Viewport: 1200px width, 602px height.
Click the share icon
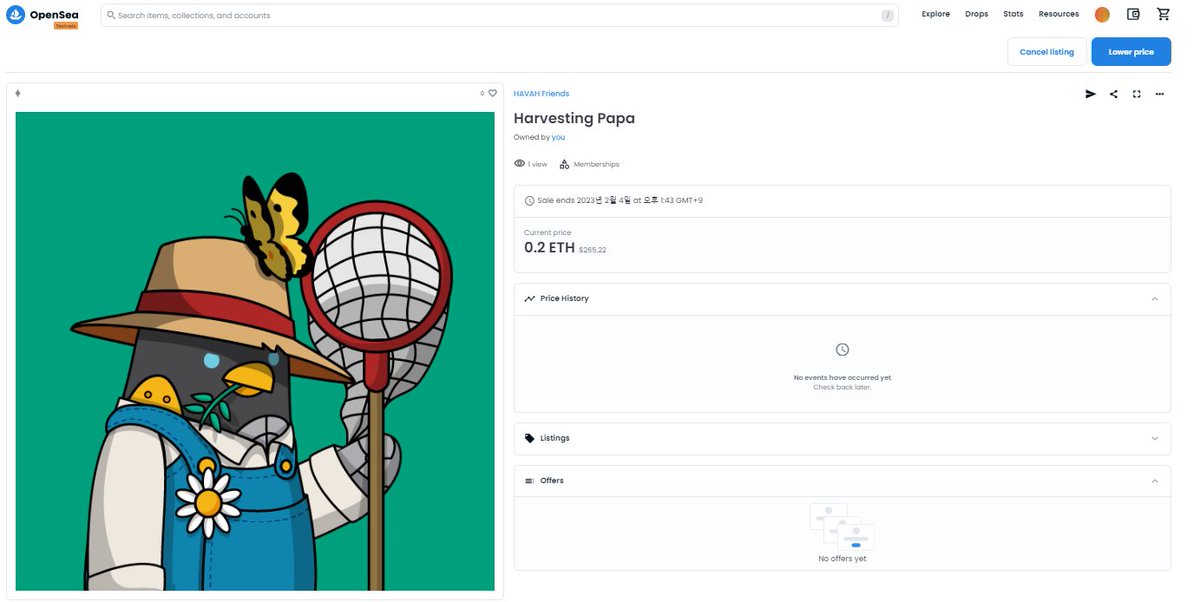[1114, 94]
